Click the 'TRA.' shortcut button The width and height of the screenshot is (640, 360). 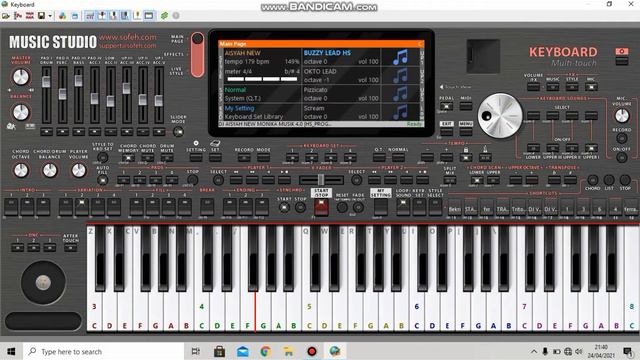point(502,208)
